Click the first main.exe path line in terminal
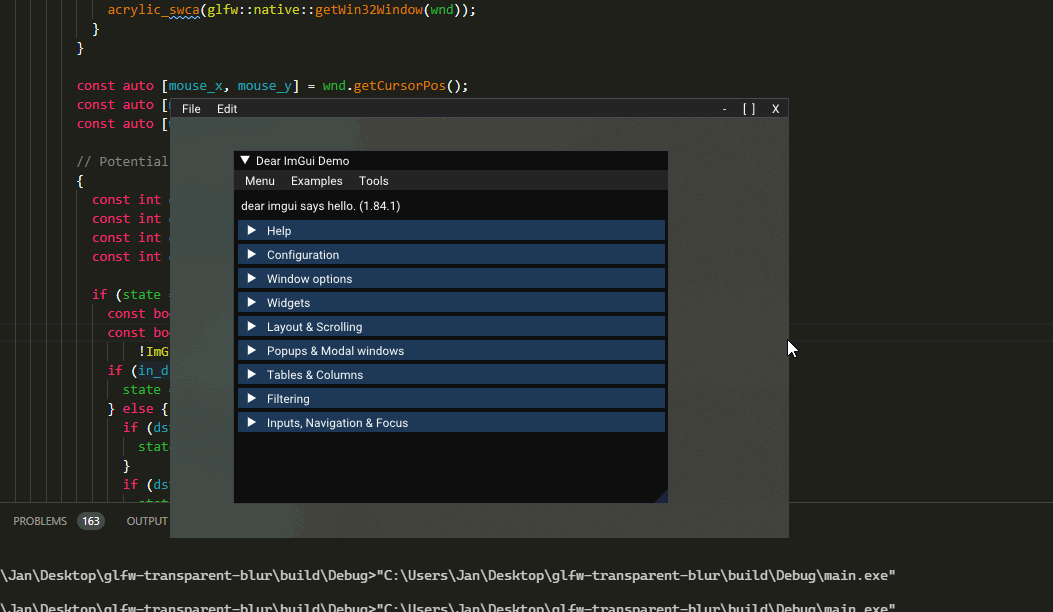This screenshot has height=612, width=1053. point(448,576)
